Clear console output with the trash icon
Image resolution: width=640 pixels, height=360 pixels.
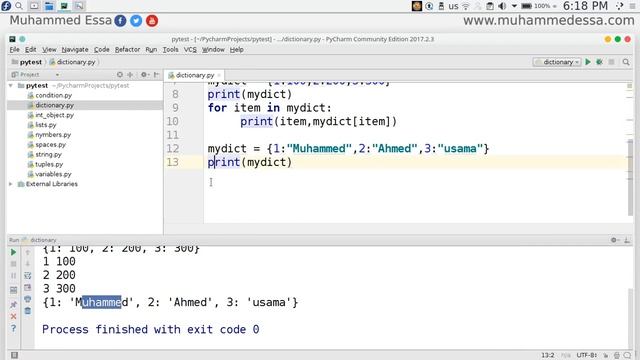[x=28, y=311]
